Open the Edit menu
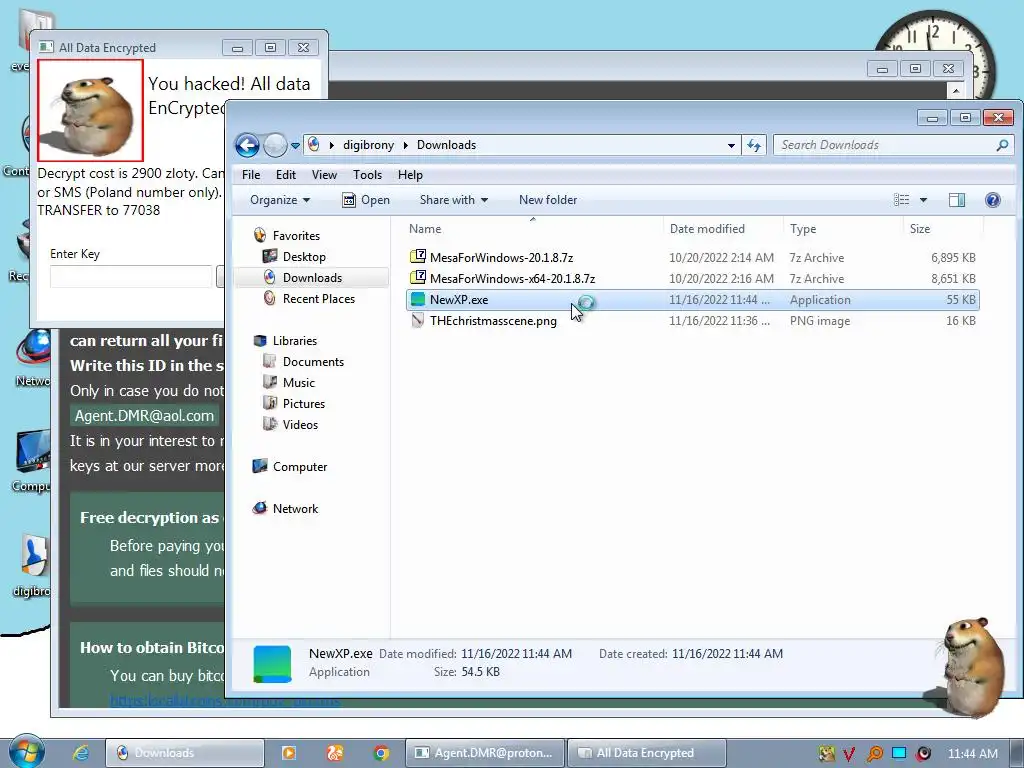The image size is (1024, 768). click(285, 175)
